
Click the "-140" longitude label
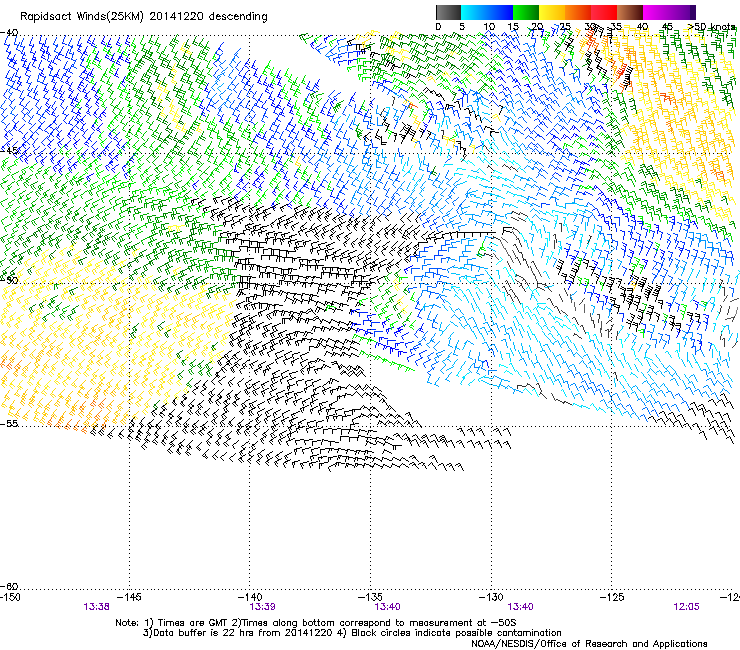coord(249,597)
